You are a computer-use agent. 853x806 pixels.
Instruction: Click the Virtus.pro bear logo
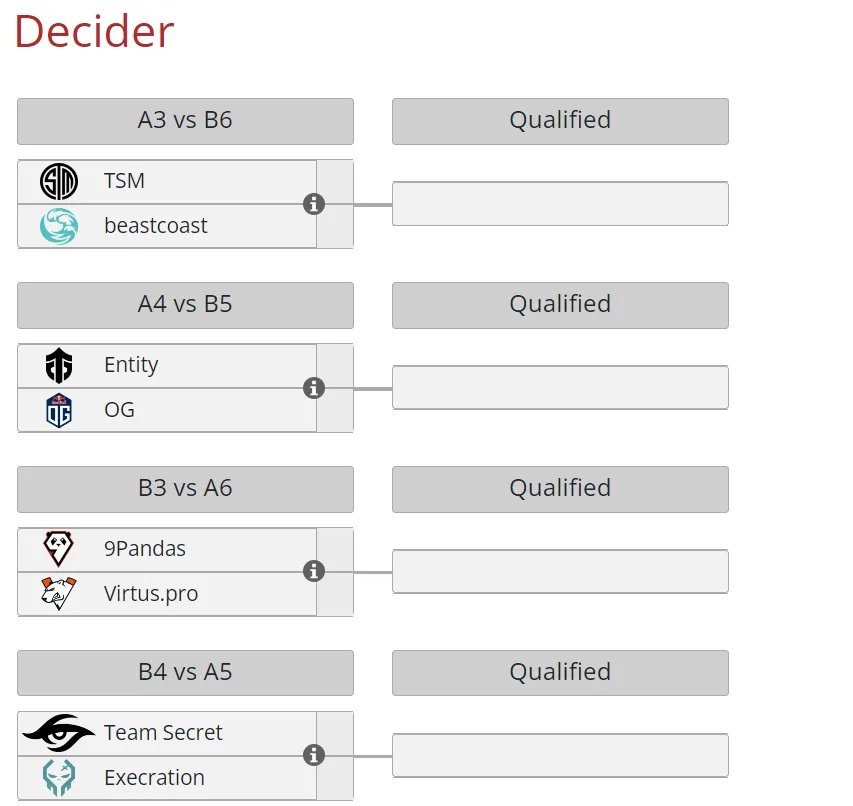[x=59, y=594]
